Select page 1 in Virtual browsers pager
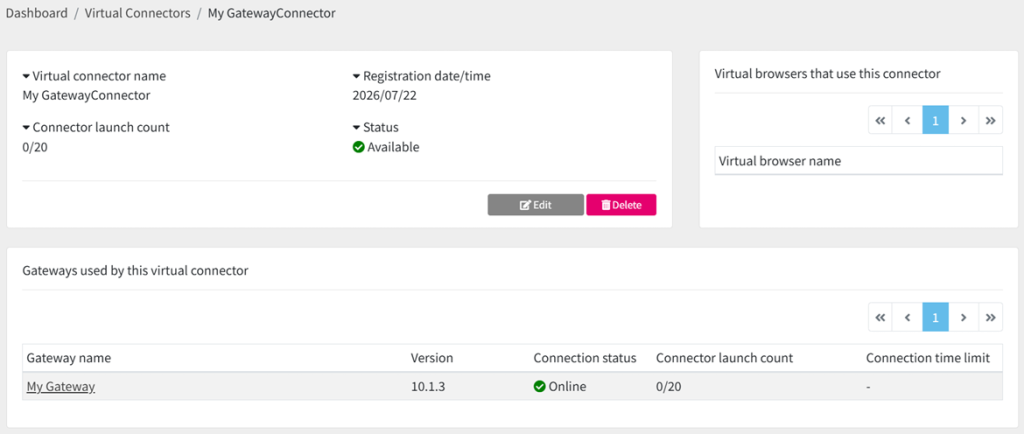Screen dimensions: 1024x434 click(935, 121)
